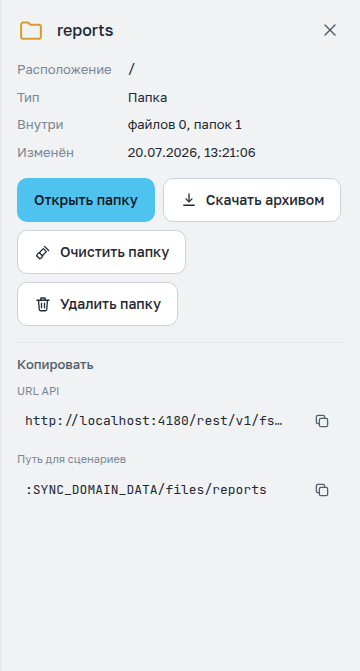Click the modified date 20.07.2026, 13:21:06
Screen dimensions: 360x671
191,153
